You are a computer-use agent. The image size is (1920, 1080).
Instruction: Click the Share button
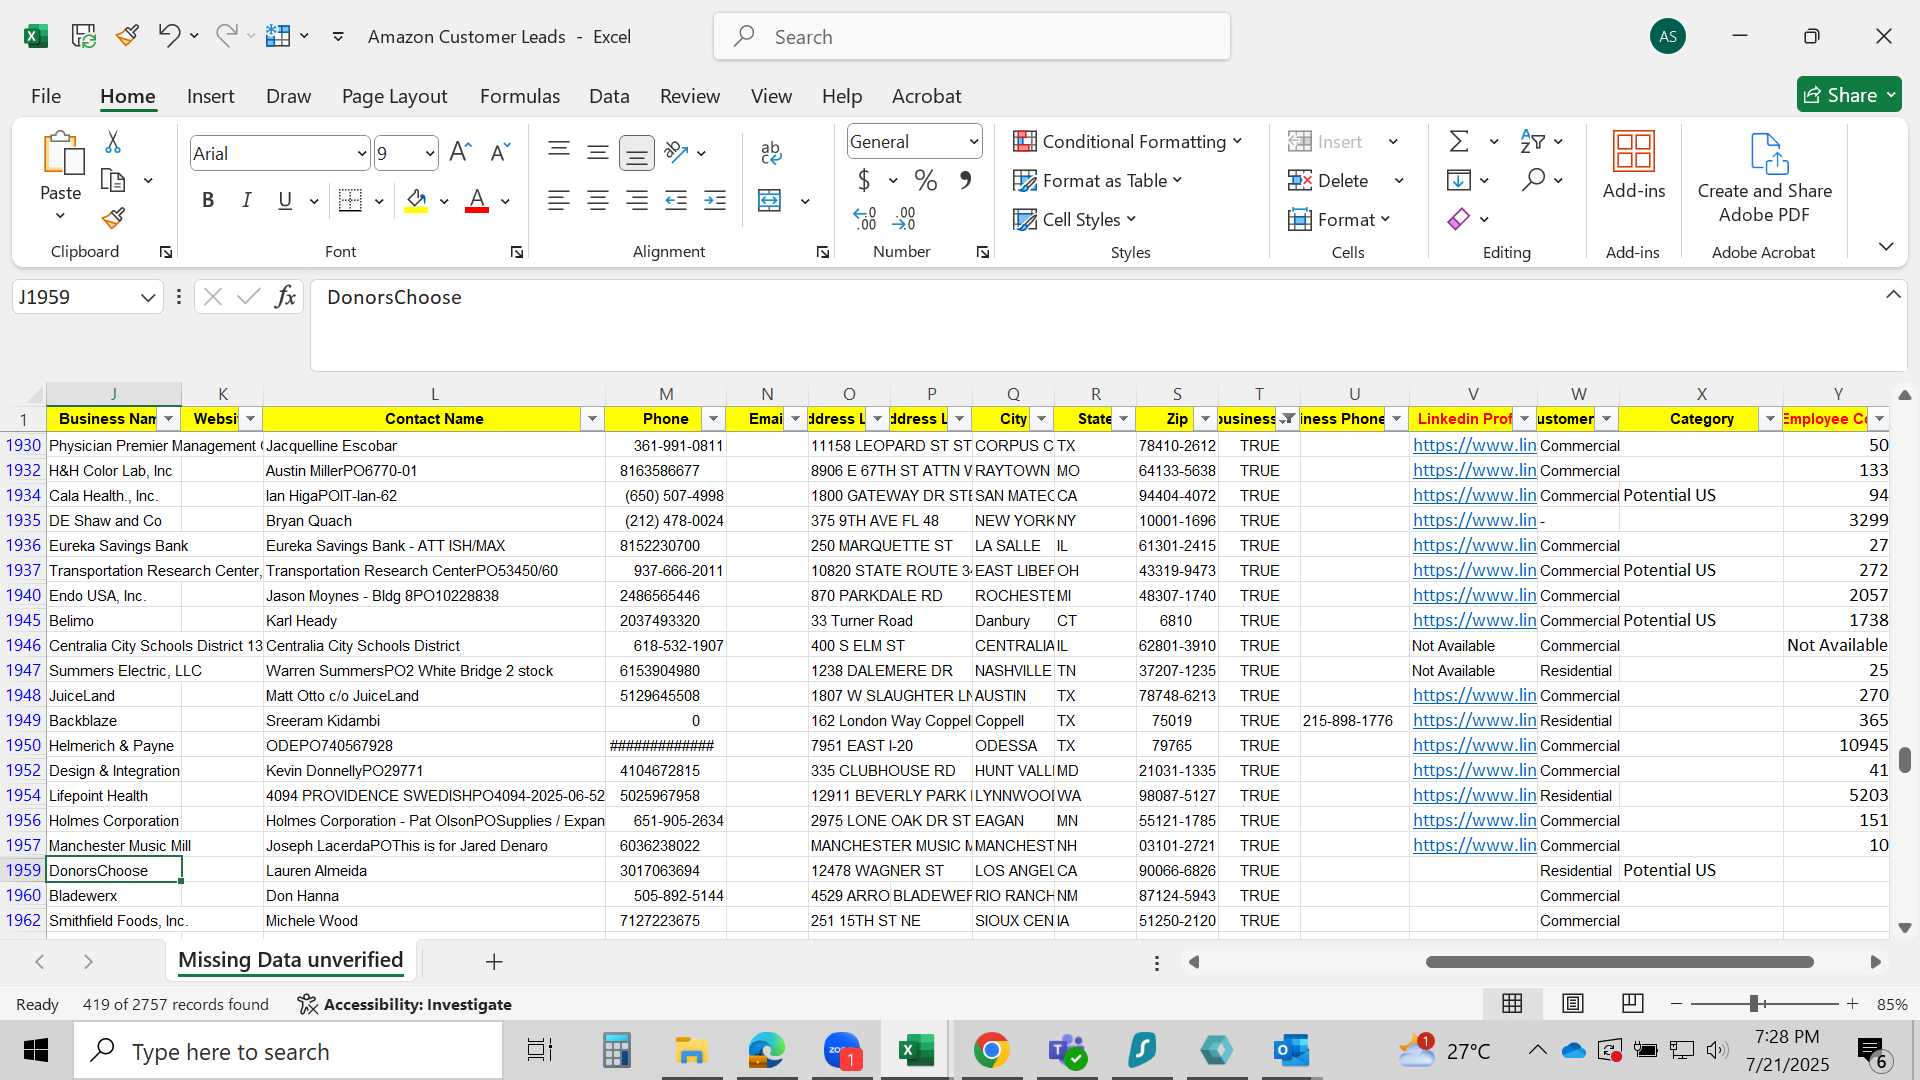click(1849, 95)
